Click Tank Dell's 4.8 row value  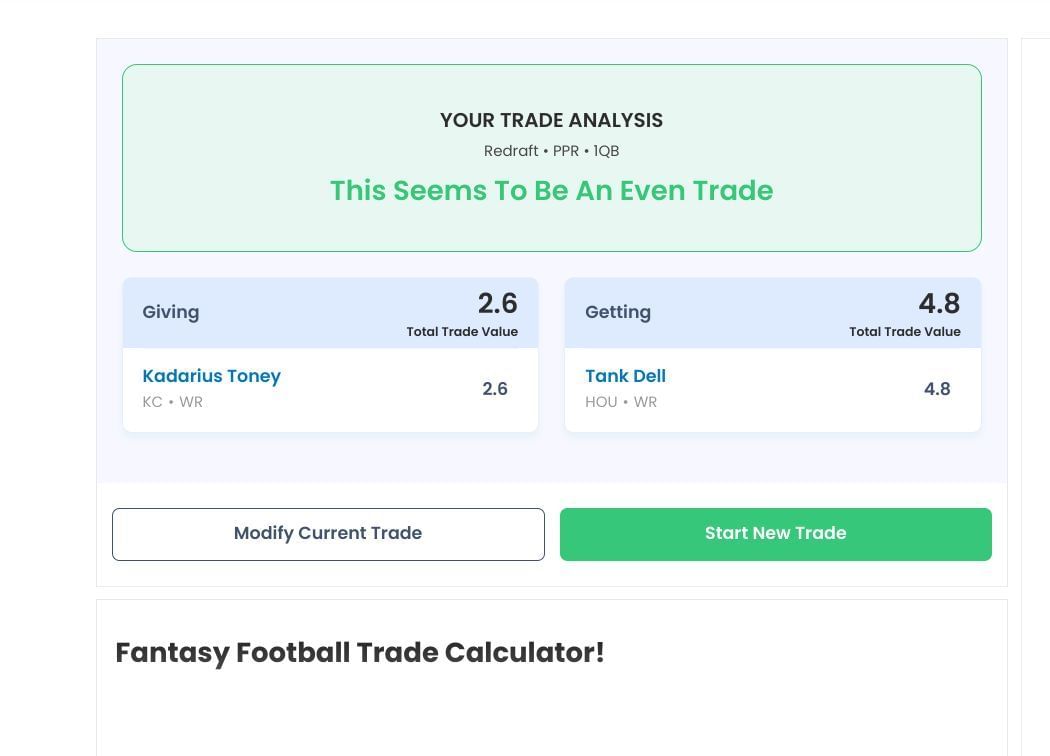(x=937, y=389)
